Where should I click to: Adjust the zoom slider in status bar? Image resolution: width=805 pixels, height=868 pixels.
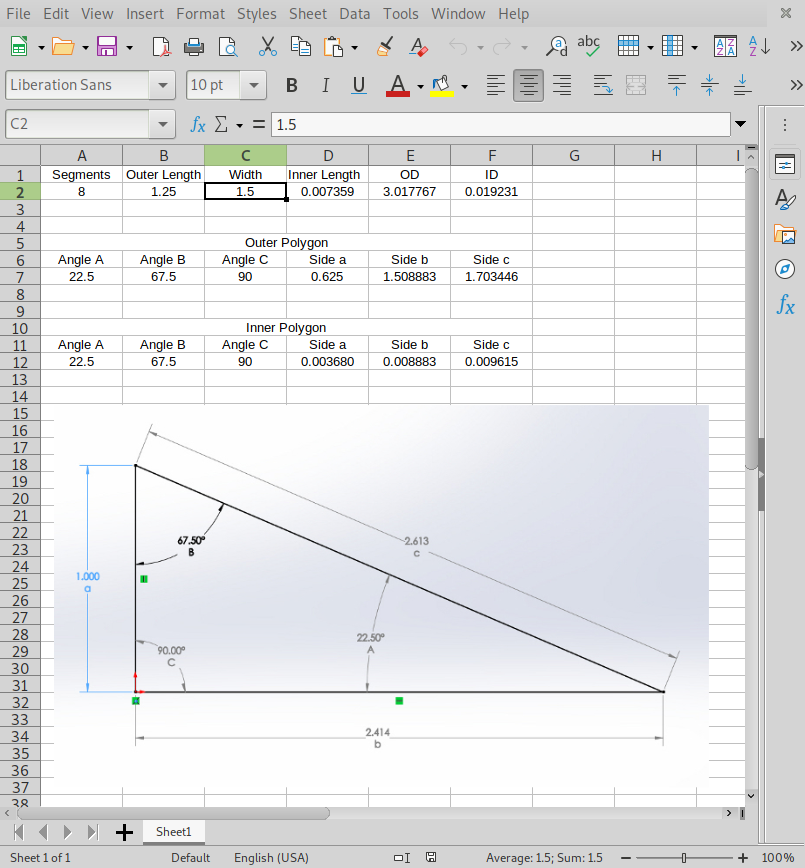pos(683,857)
